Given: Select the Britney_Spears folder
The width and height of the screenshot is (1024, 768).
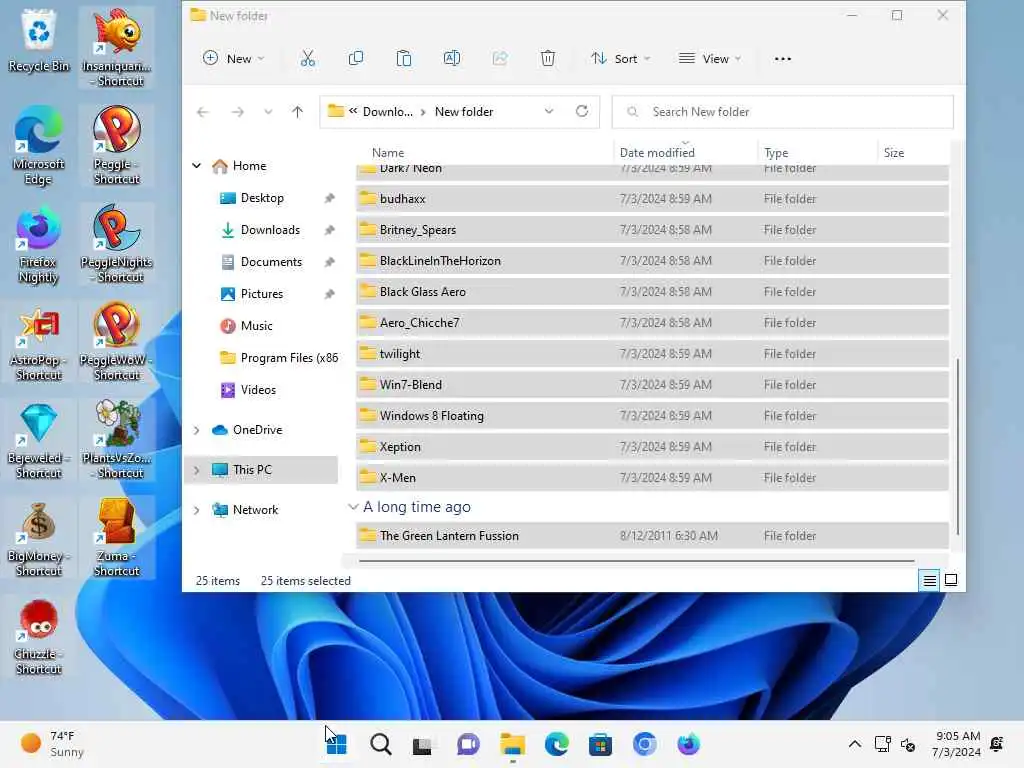Looking at the screenshot, I should point(652,230).
